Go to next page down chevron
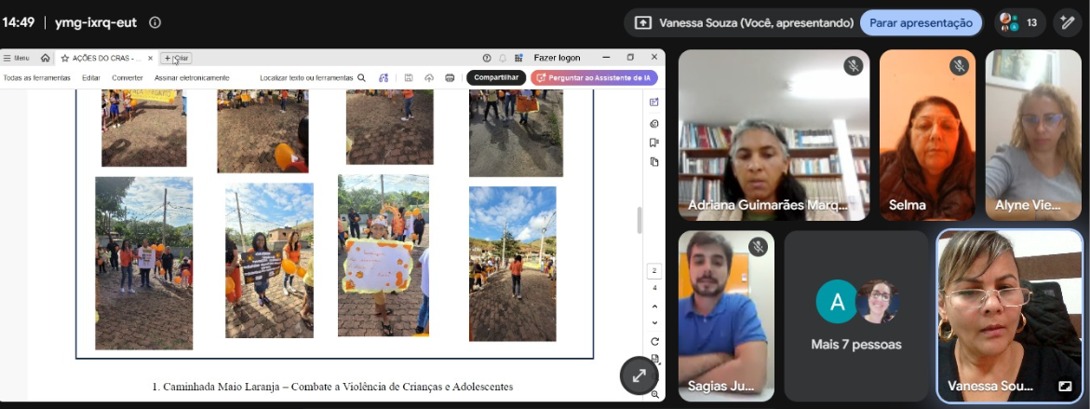 pyautogui.click(x=655, y=323)
